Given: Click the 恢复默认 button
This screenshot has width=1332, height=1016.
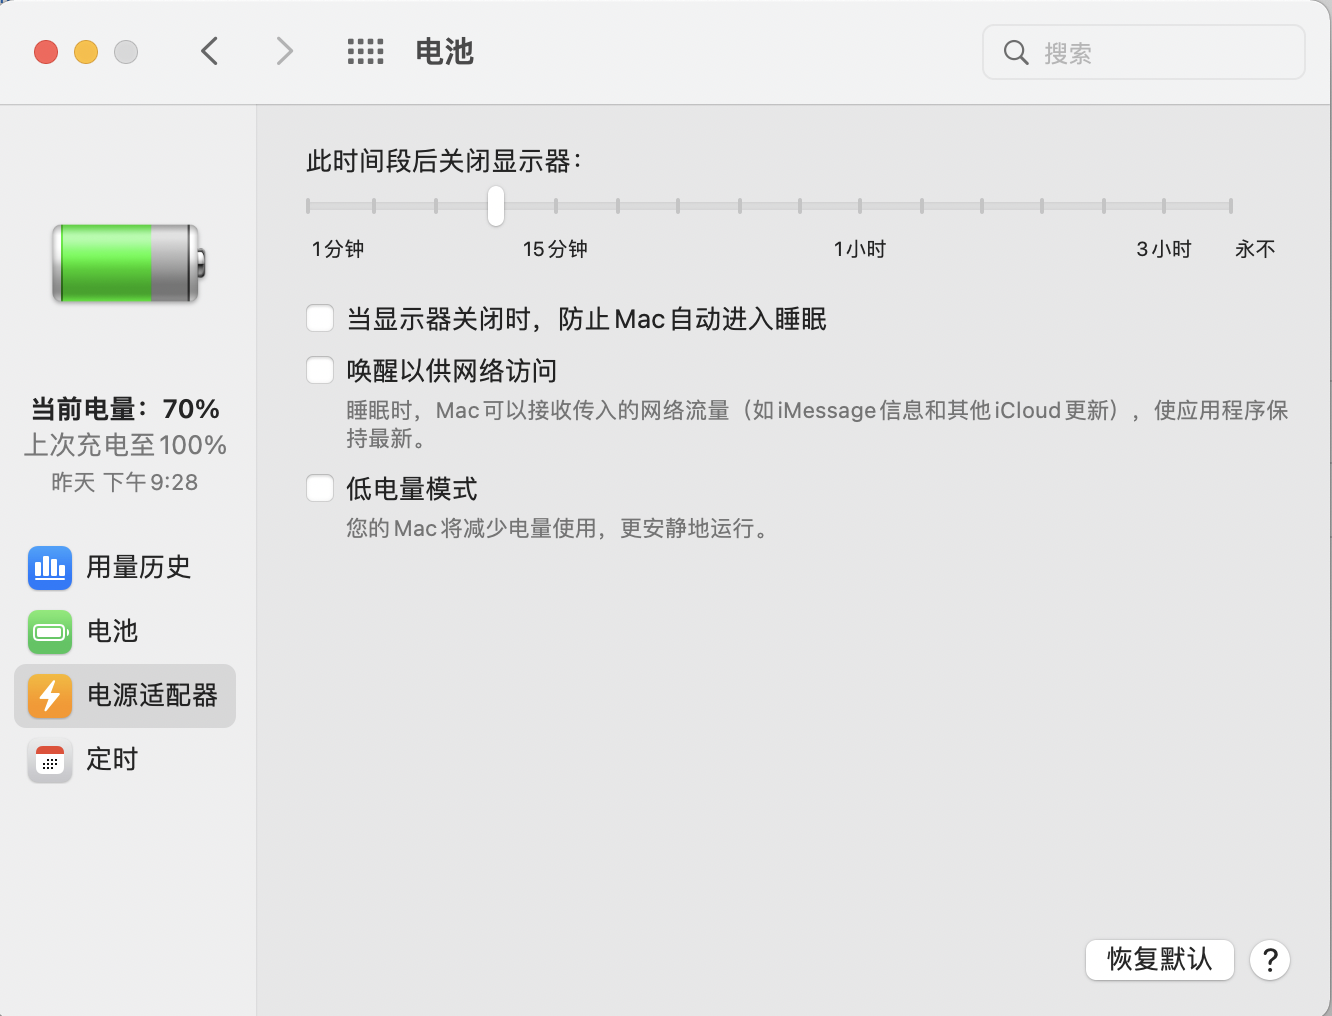Looking at the screenshot, I should pyautogui.click(x=1159, y=960).
